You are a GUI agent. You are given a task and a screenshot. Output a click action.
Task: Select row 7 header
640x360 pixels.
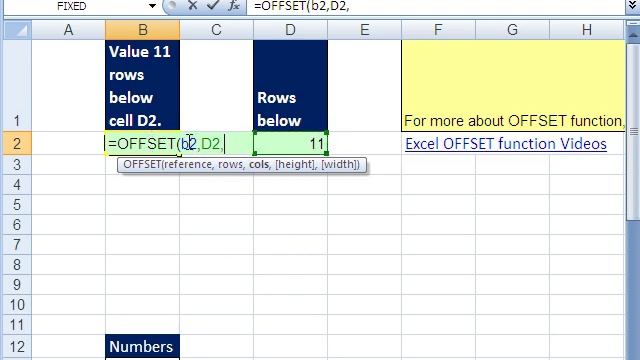click(x=17, y=245)
